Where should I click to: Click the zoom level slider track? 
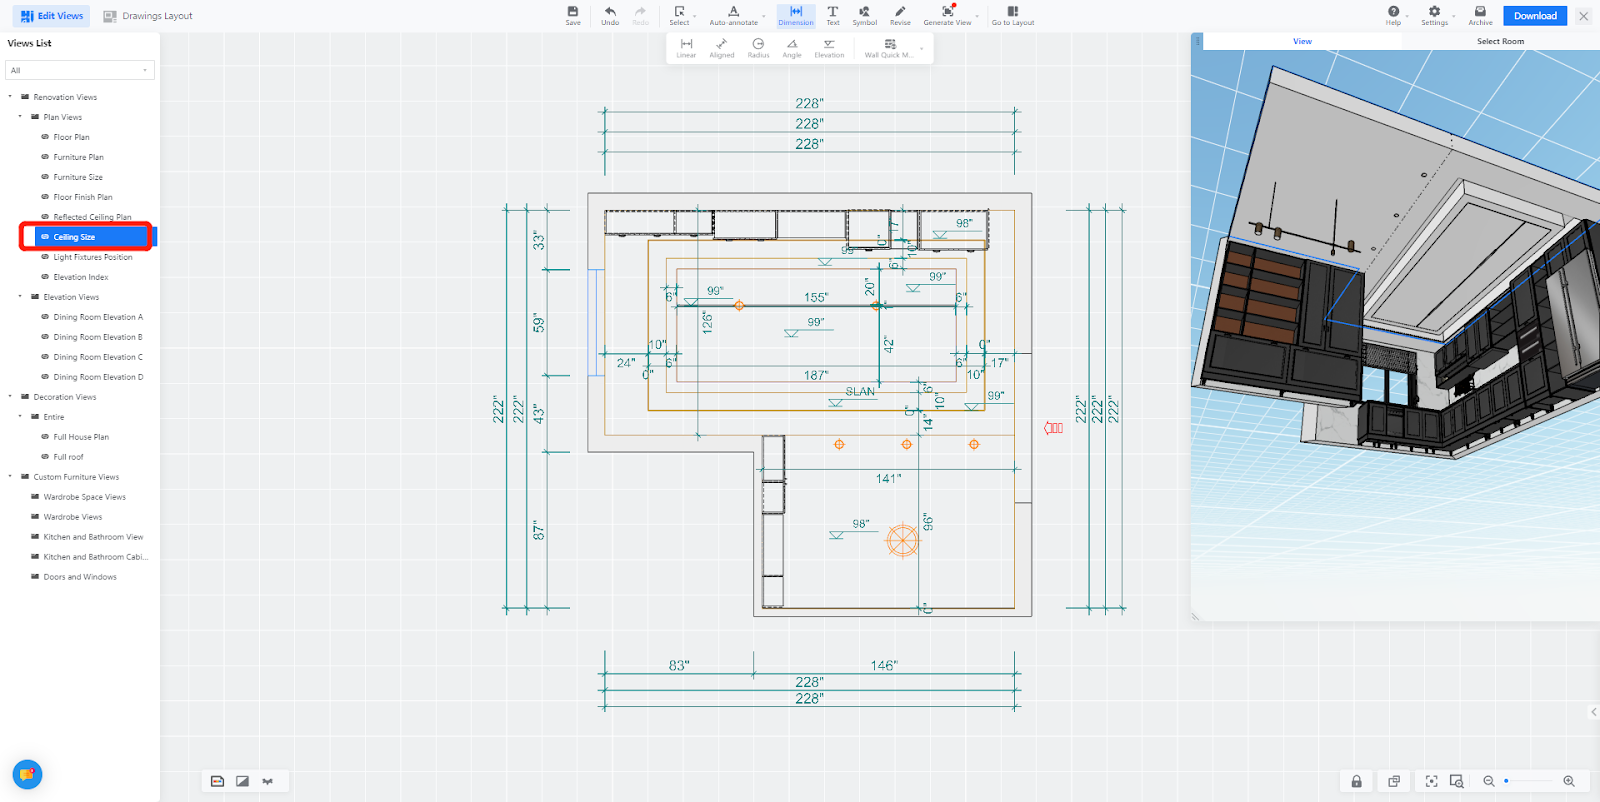[x=1528, y=781]
